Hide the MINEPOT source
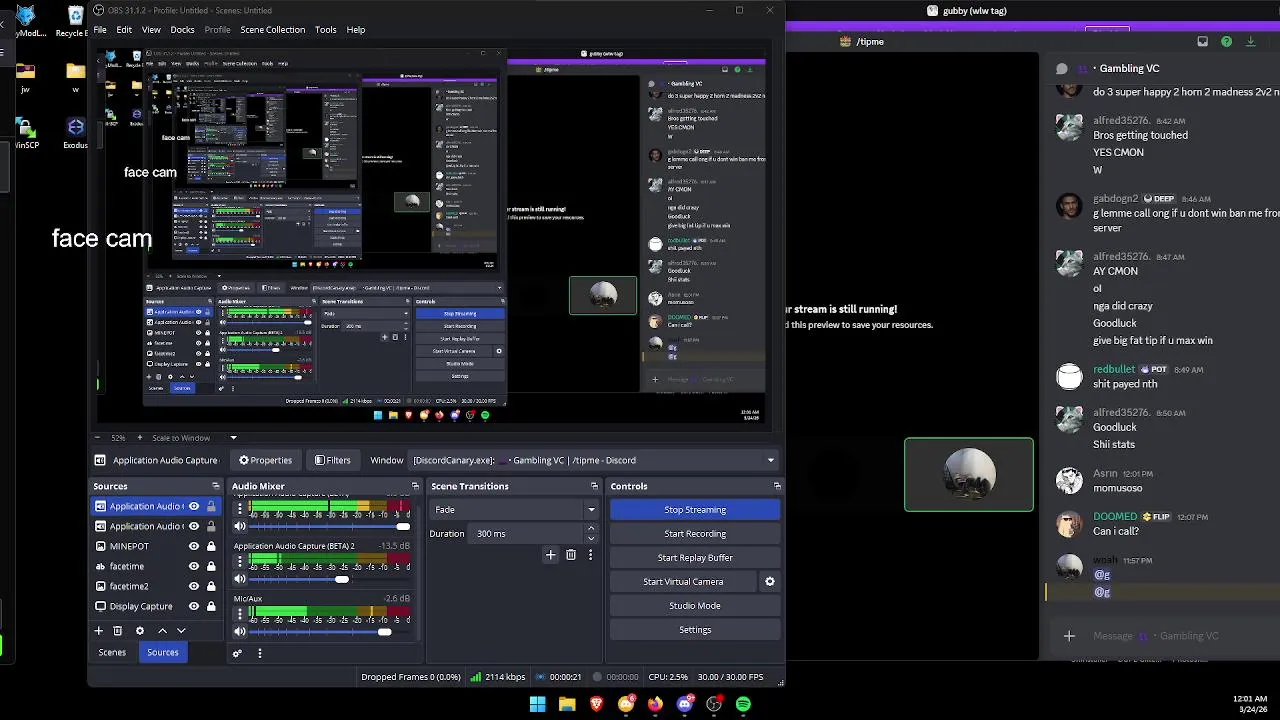Screen dimensions: 1280x720 [194, 546]
